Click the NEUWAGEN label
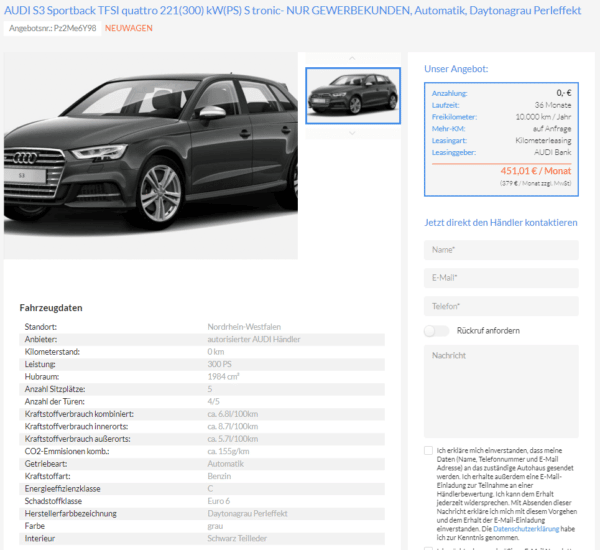600x550 pixels. click(x=129, y=28)
